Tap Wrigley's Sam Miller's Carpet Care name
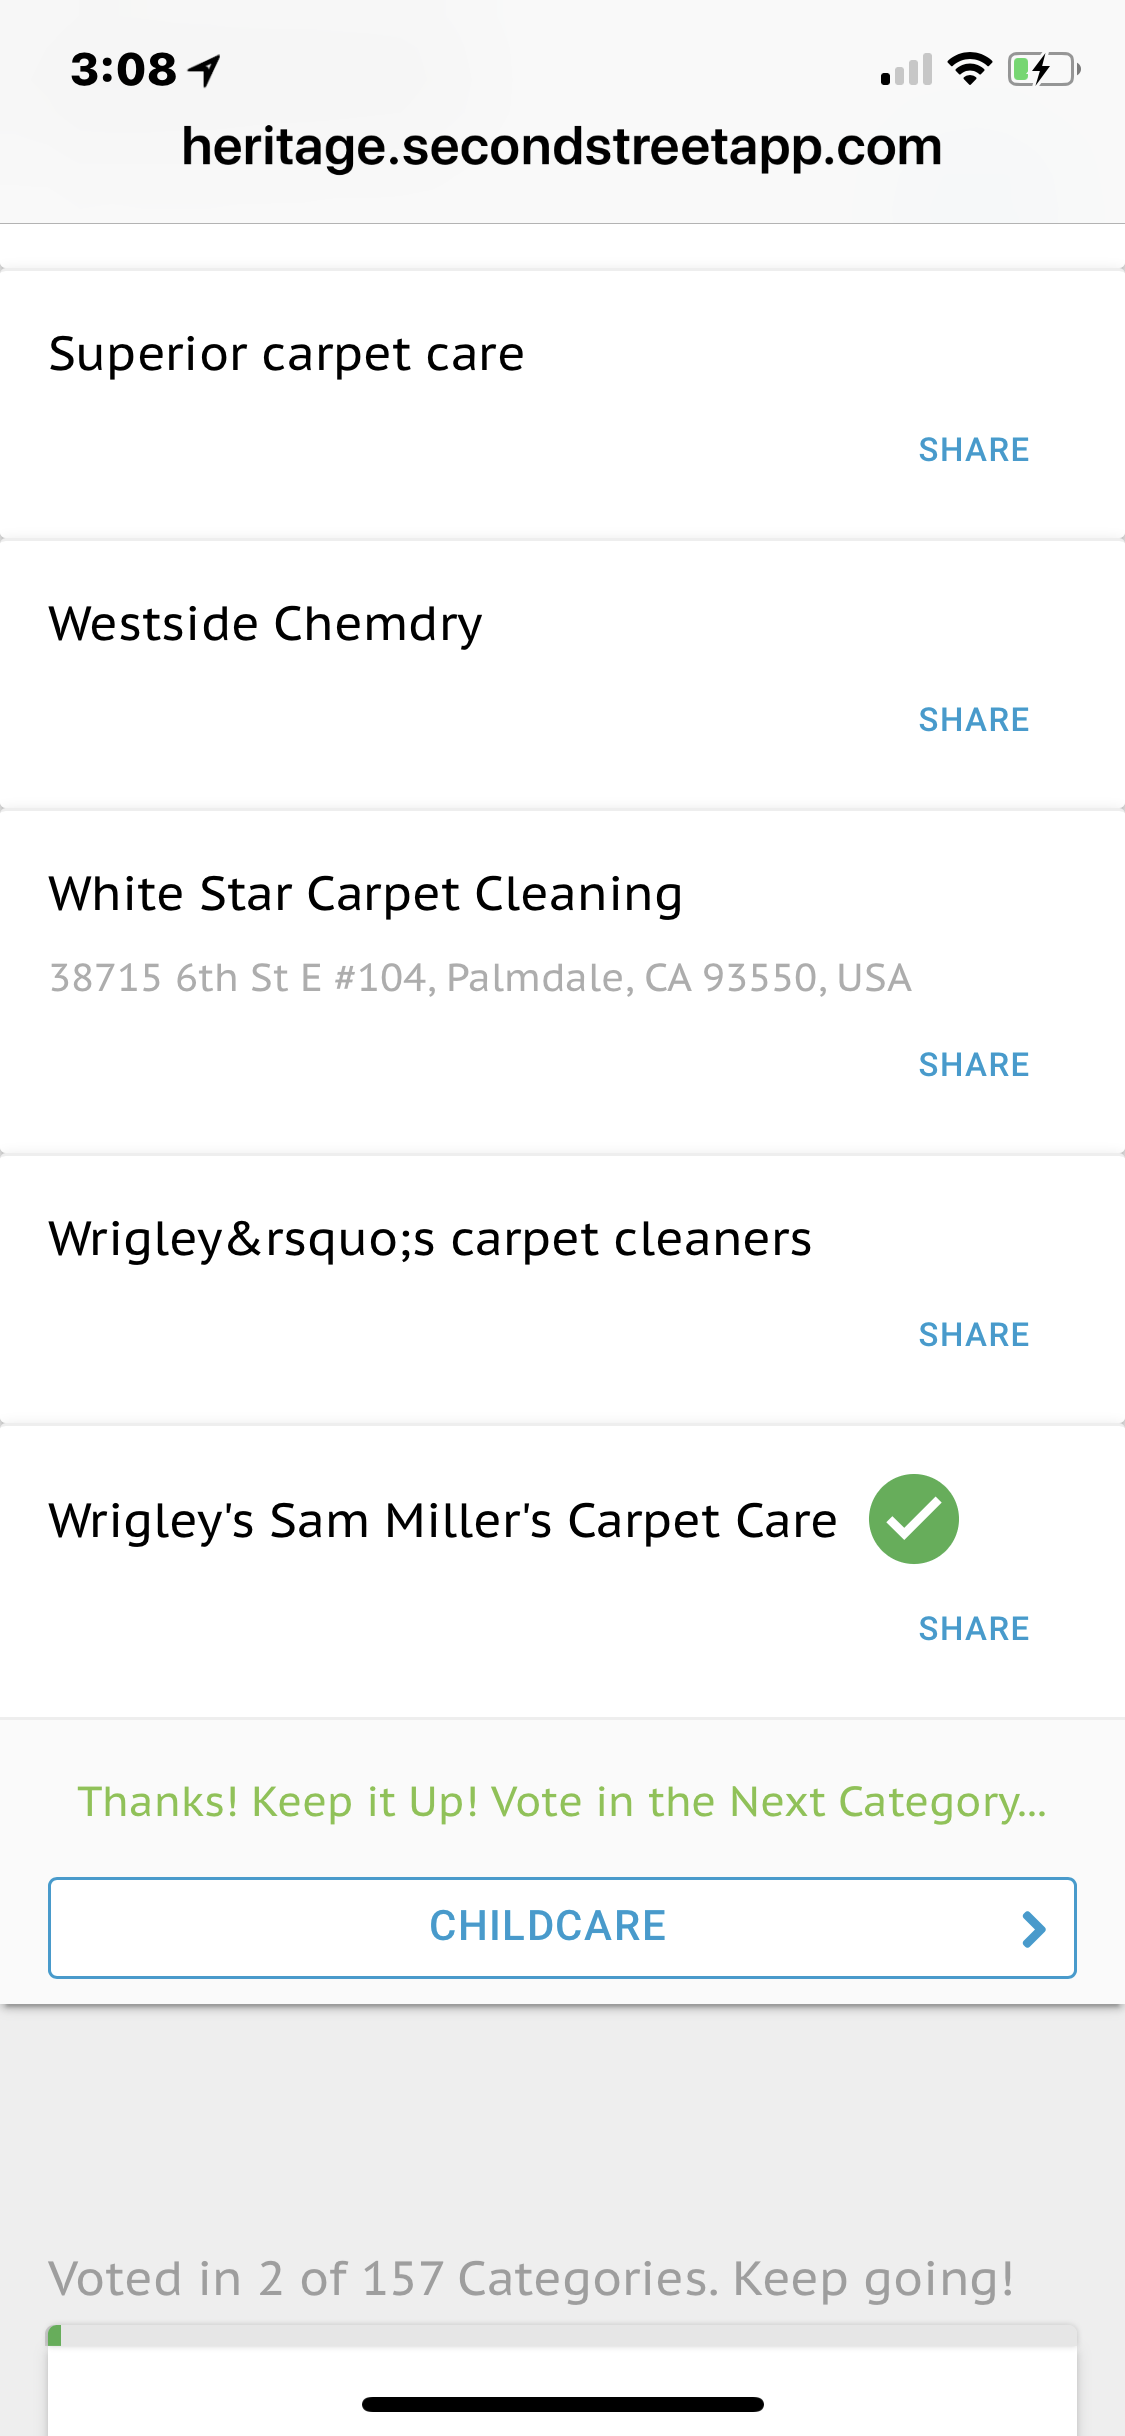The image size is (1125, 2436). [x=442, y=1521]
